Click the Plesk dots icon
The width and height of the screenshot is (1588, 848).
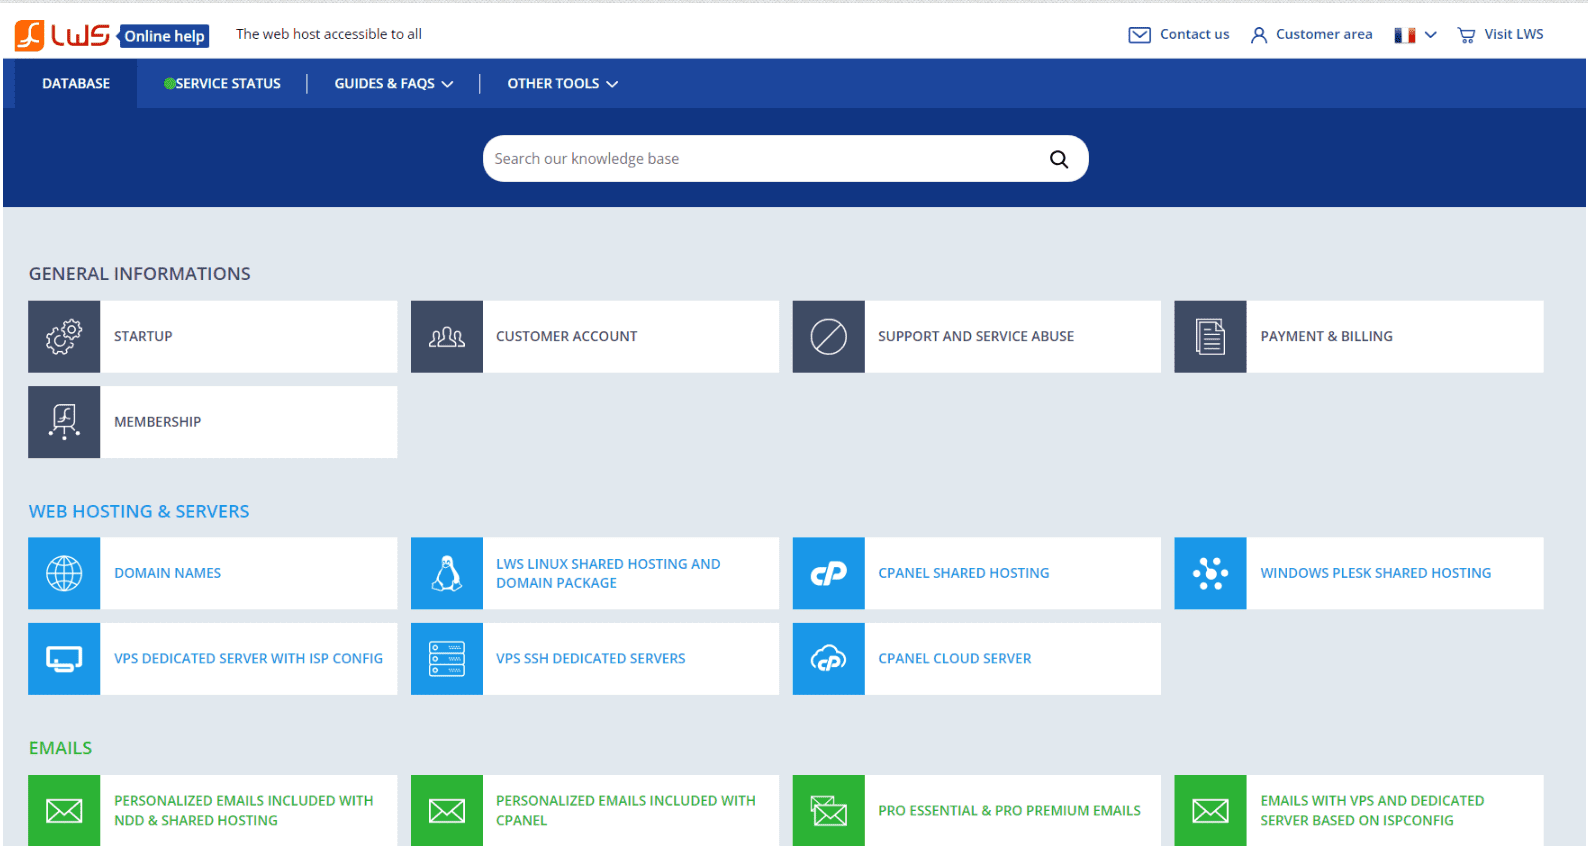coord(1210,574)
